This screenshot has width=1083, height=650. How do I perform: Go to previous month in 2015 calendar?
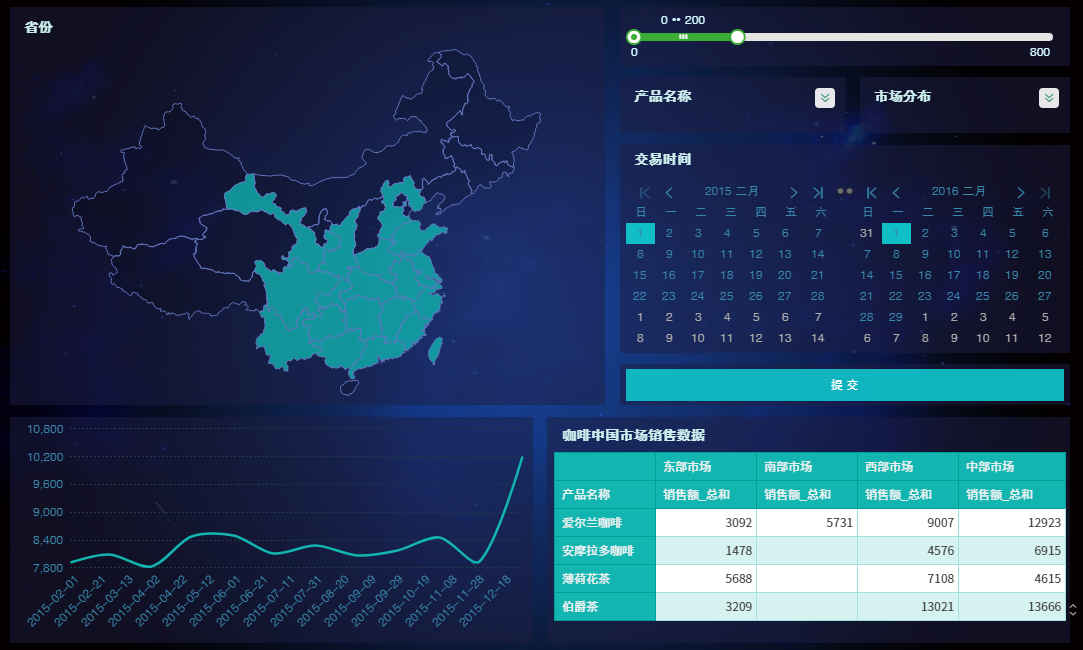tap(669, 192)
